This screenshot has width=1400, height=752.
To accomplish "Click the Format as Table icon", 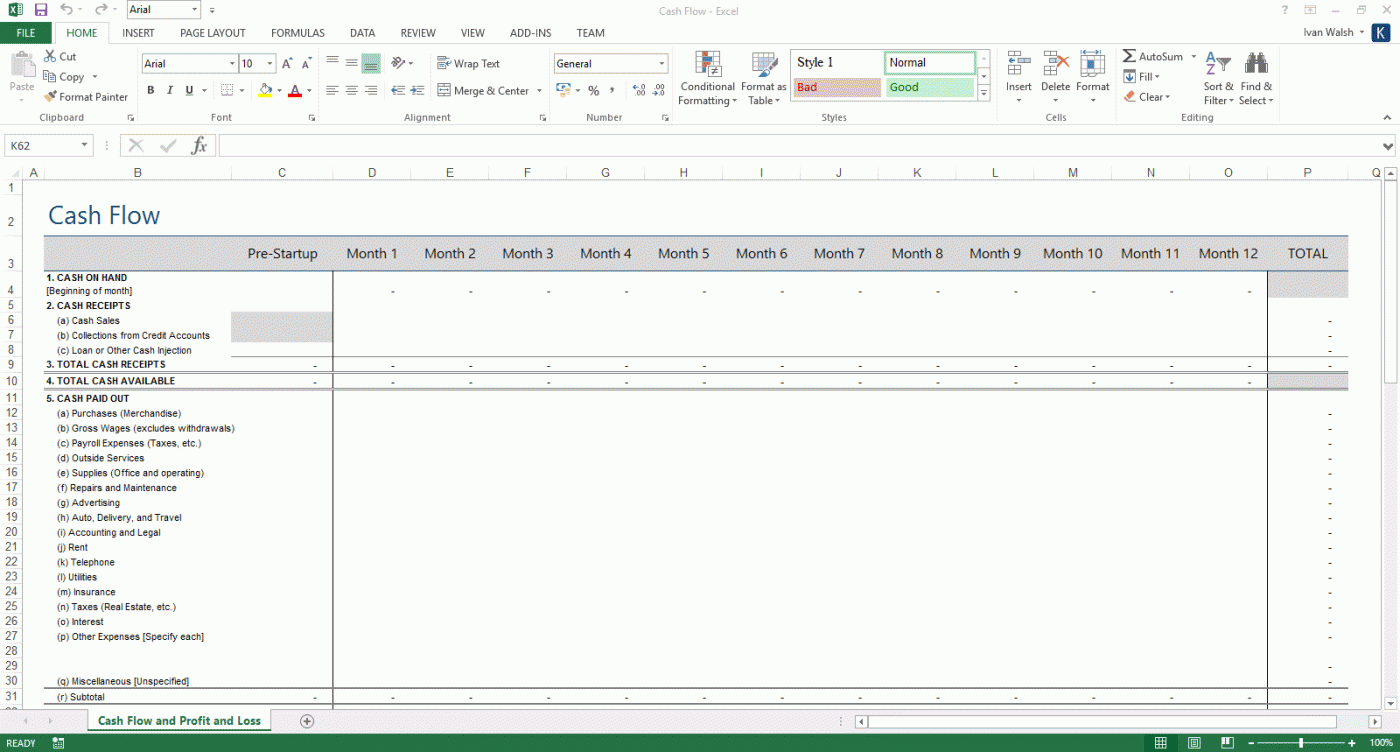I will tap(764, 79).
